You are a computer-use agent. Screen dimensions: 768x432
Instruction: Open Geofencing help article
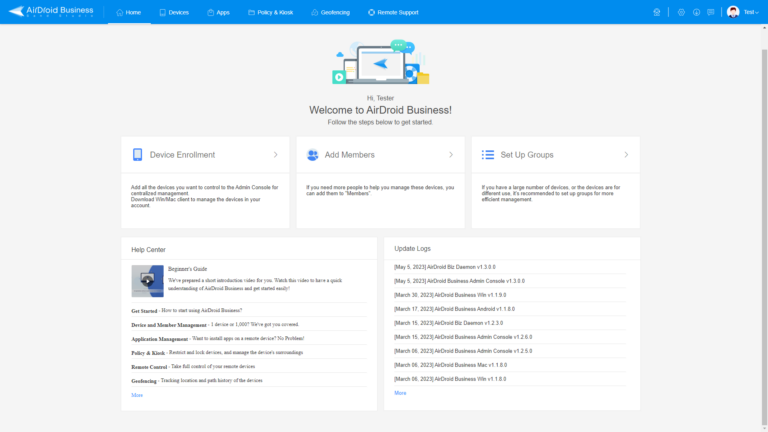point(197,381)
